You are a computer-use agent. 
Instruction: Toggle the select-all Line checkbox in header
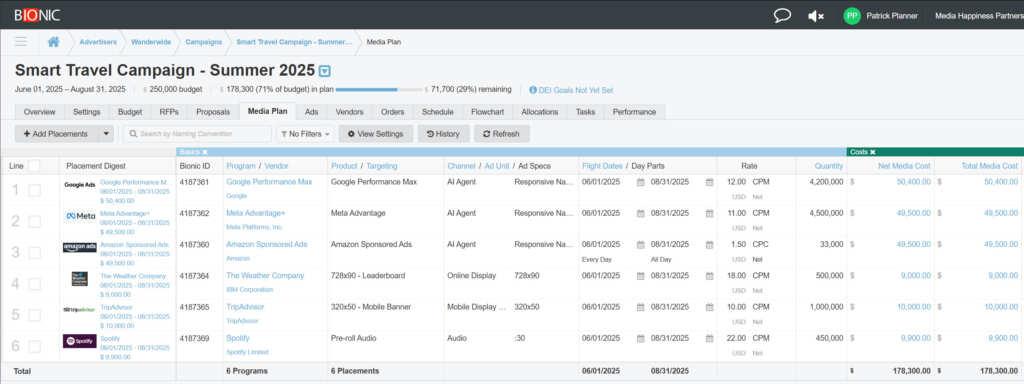point(34,166)
